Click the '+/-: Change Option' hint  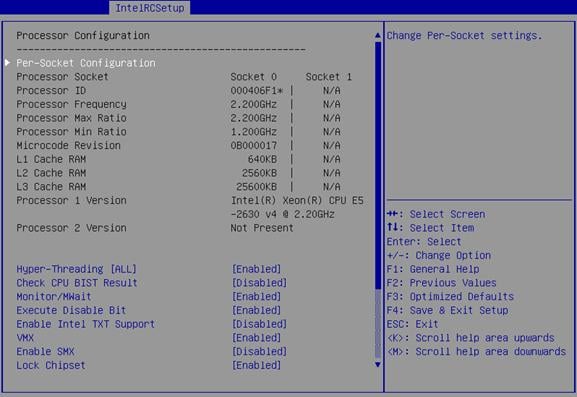click(x=439, y=255)
